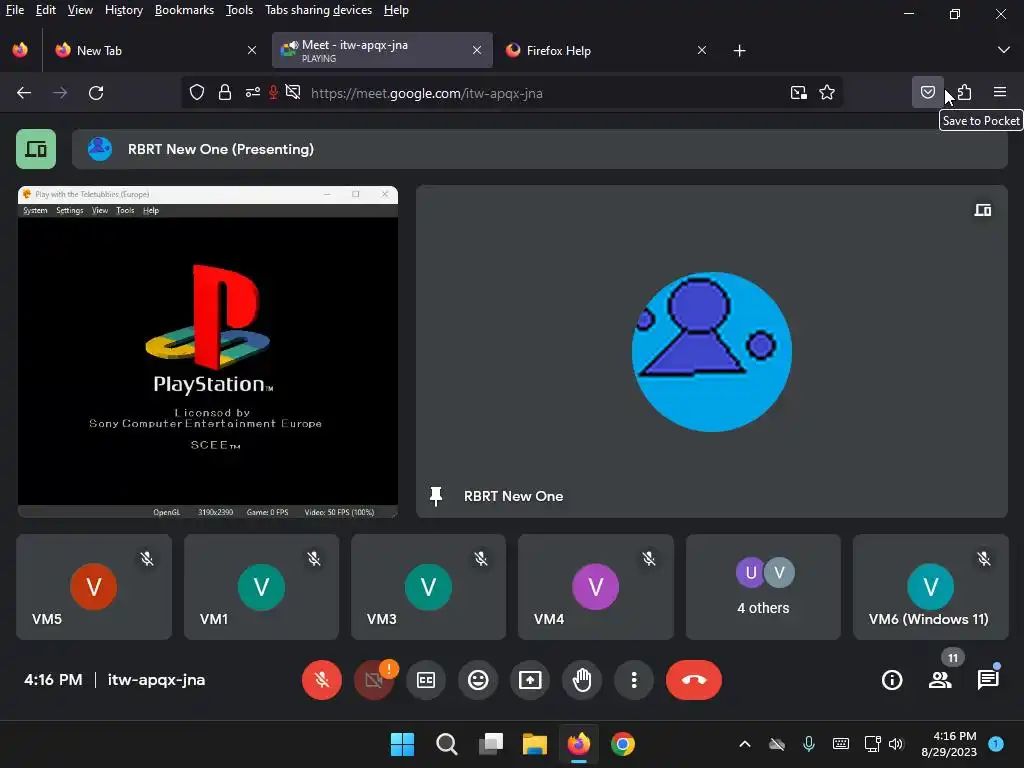Open File Explorer from taskbar

[535, 744]
